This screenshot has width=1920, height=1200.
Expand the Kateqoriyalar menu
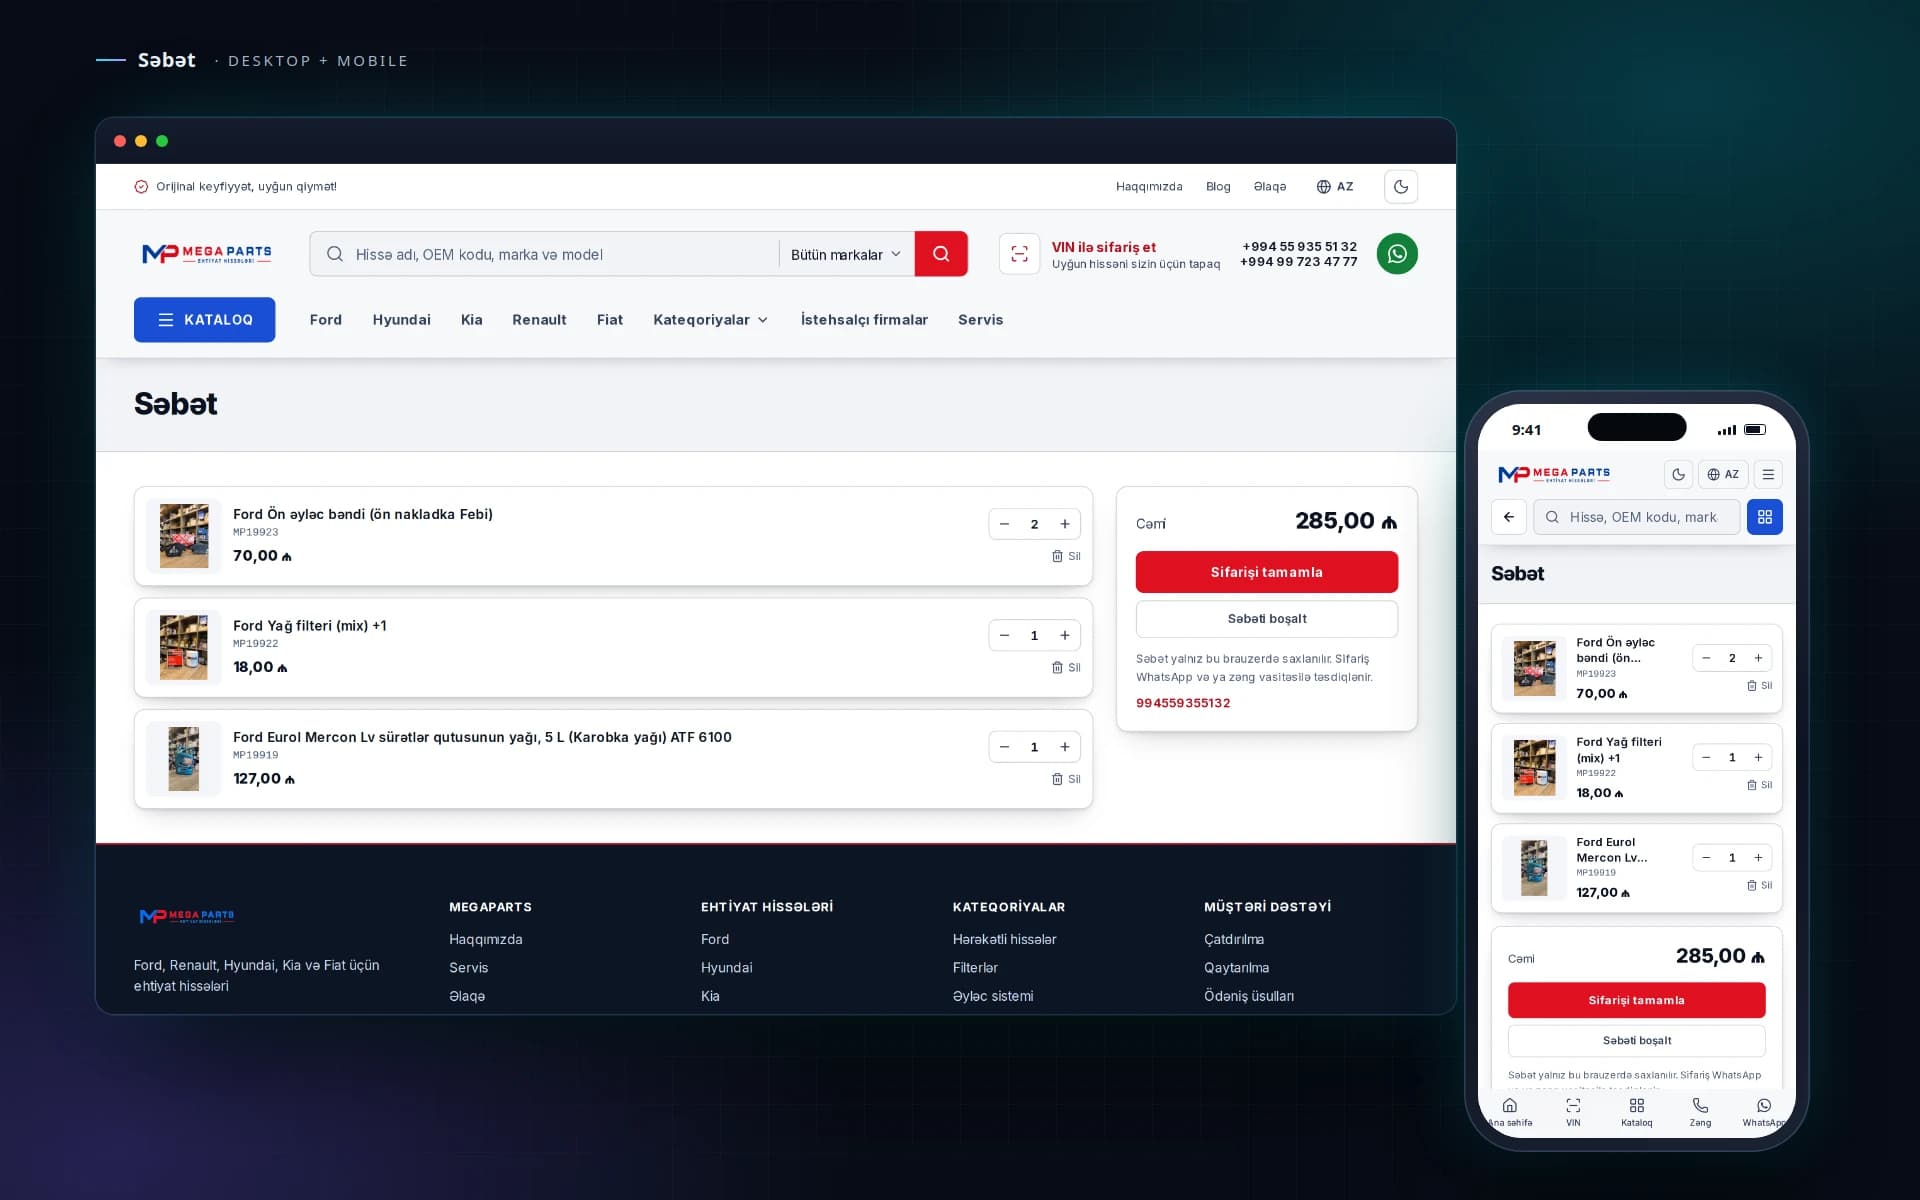(710, 320)
